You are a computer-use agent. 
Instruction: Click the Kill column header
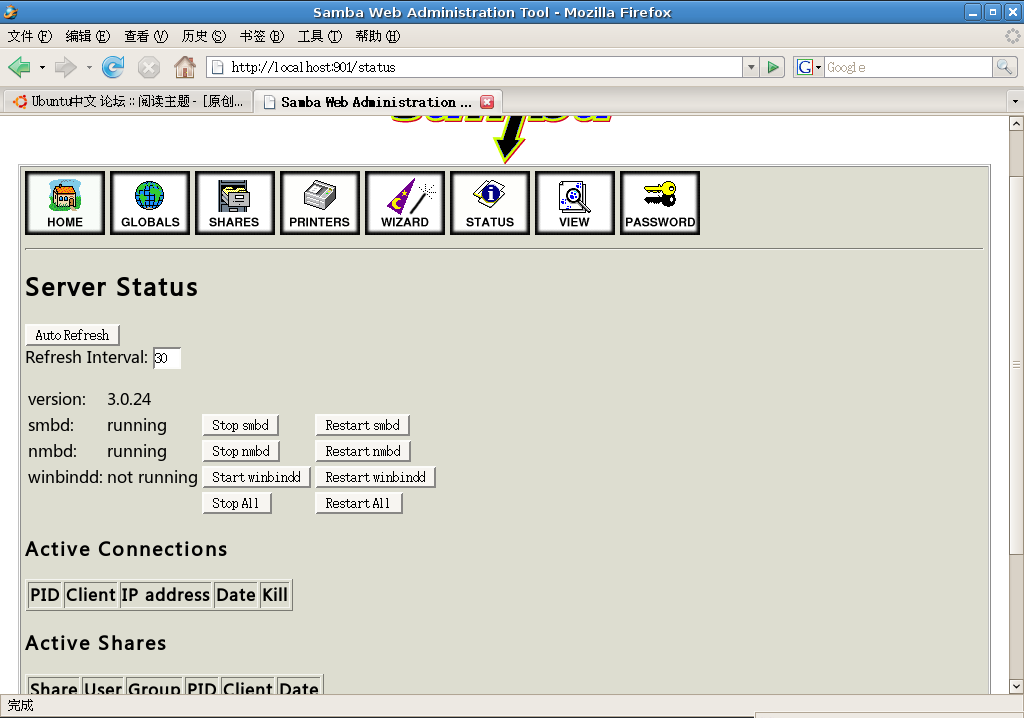275,595
